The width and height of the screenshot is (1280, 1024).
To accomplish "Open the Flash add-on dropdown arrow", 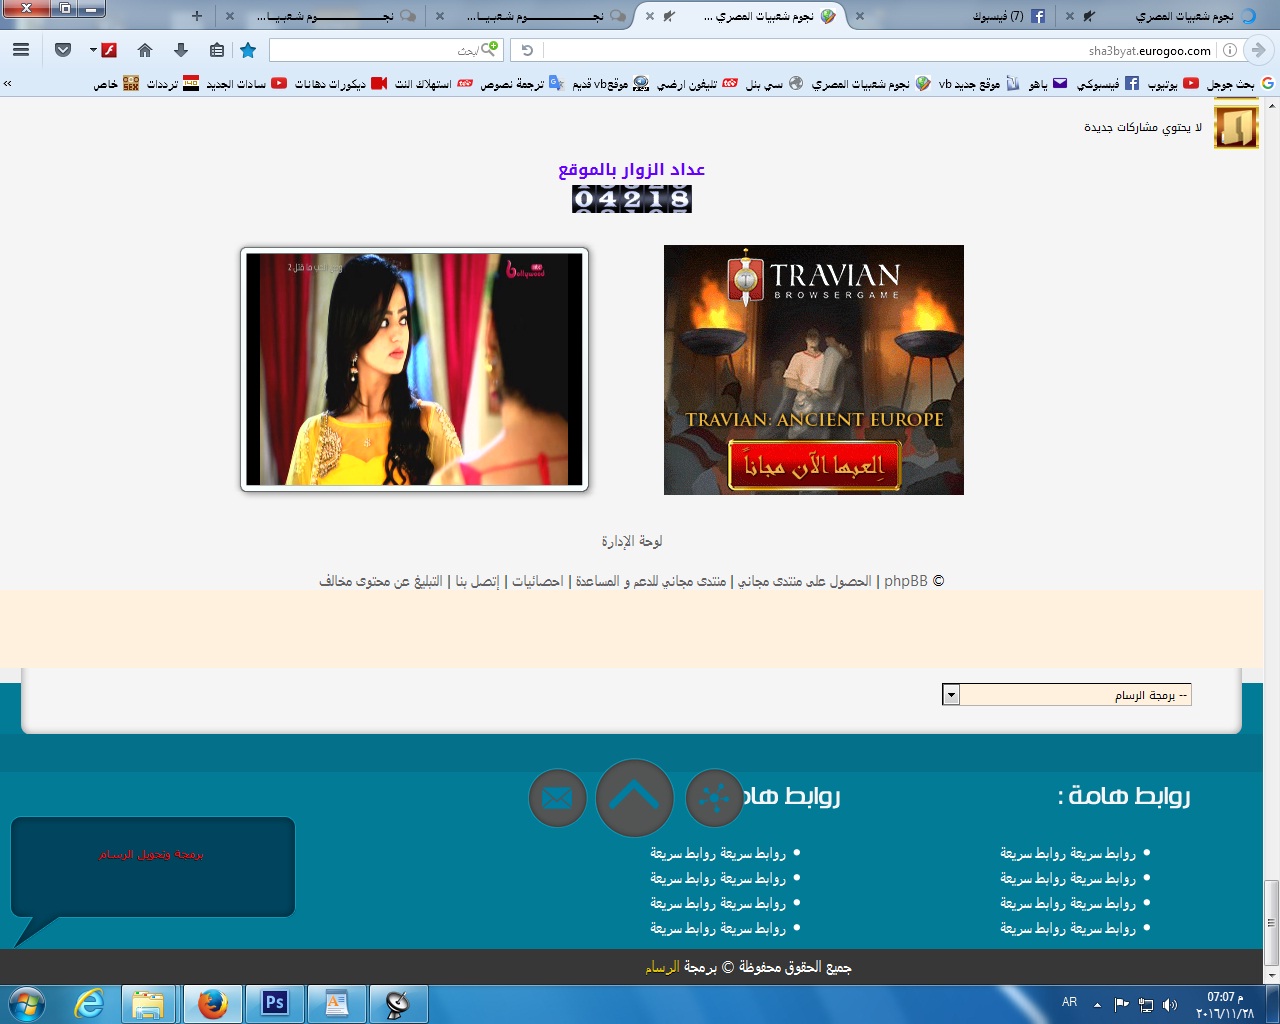I will click(93, 50).
